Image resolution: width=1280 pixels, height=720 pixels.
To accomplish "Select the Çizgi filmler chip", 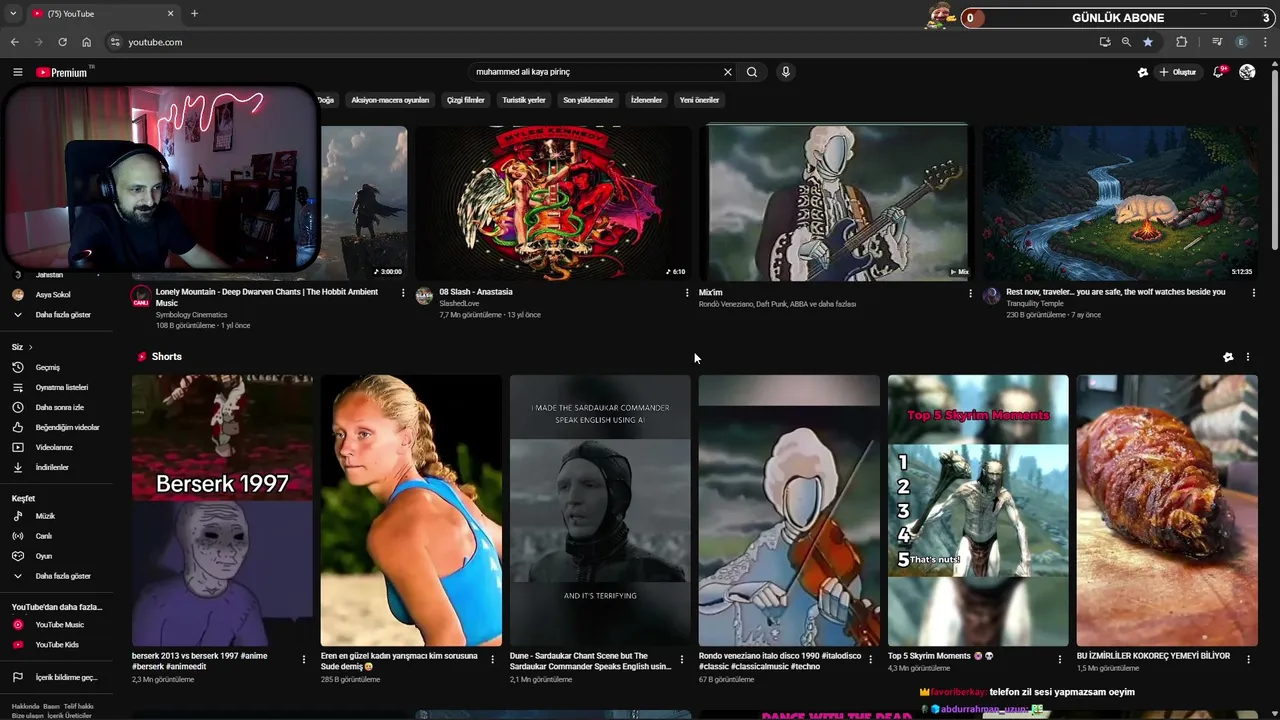I will (466, 100).
